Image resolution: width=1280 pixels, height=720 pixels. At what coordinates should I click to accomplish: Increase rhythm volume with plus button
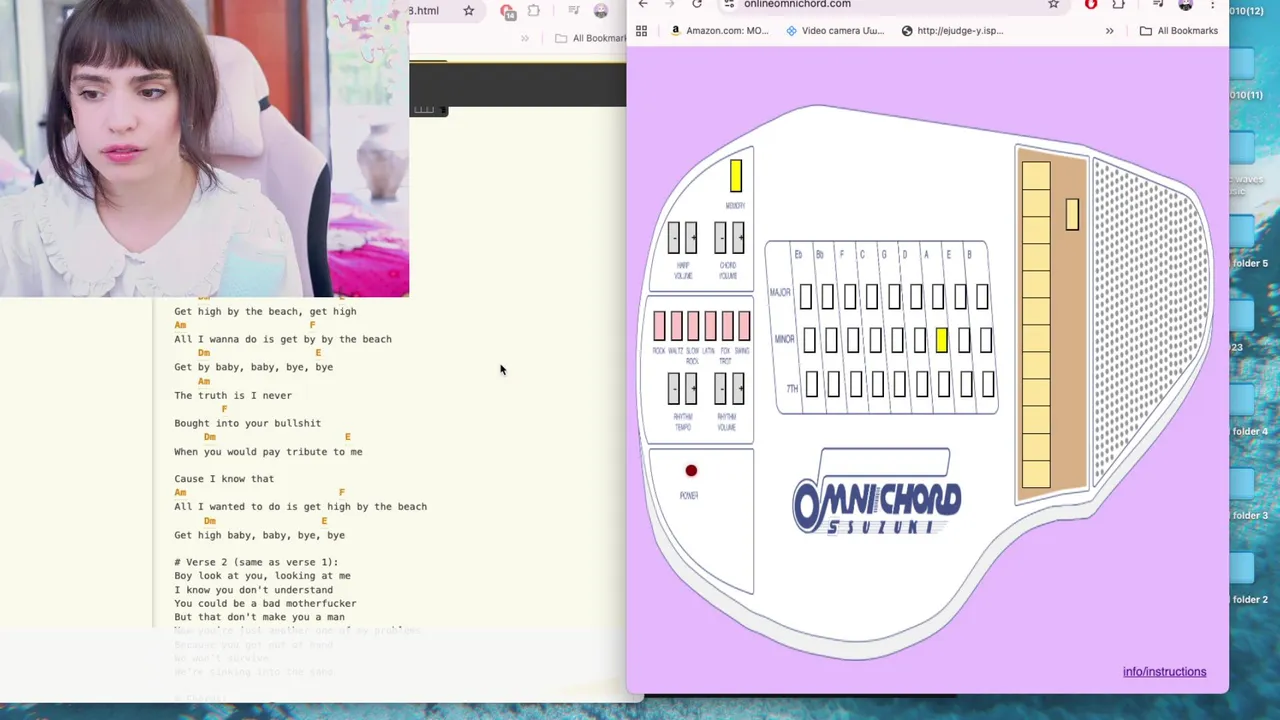pos(738,388)
